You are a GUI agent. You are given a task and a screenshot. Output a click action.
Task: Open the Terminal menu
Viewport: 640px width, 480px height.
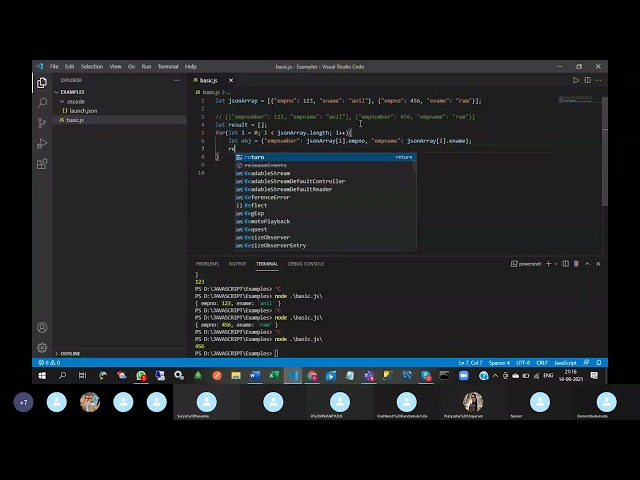click(168, 67)
